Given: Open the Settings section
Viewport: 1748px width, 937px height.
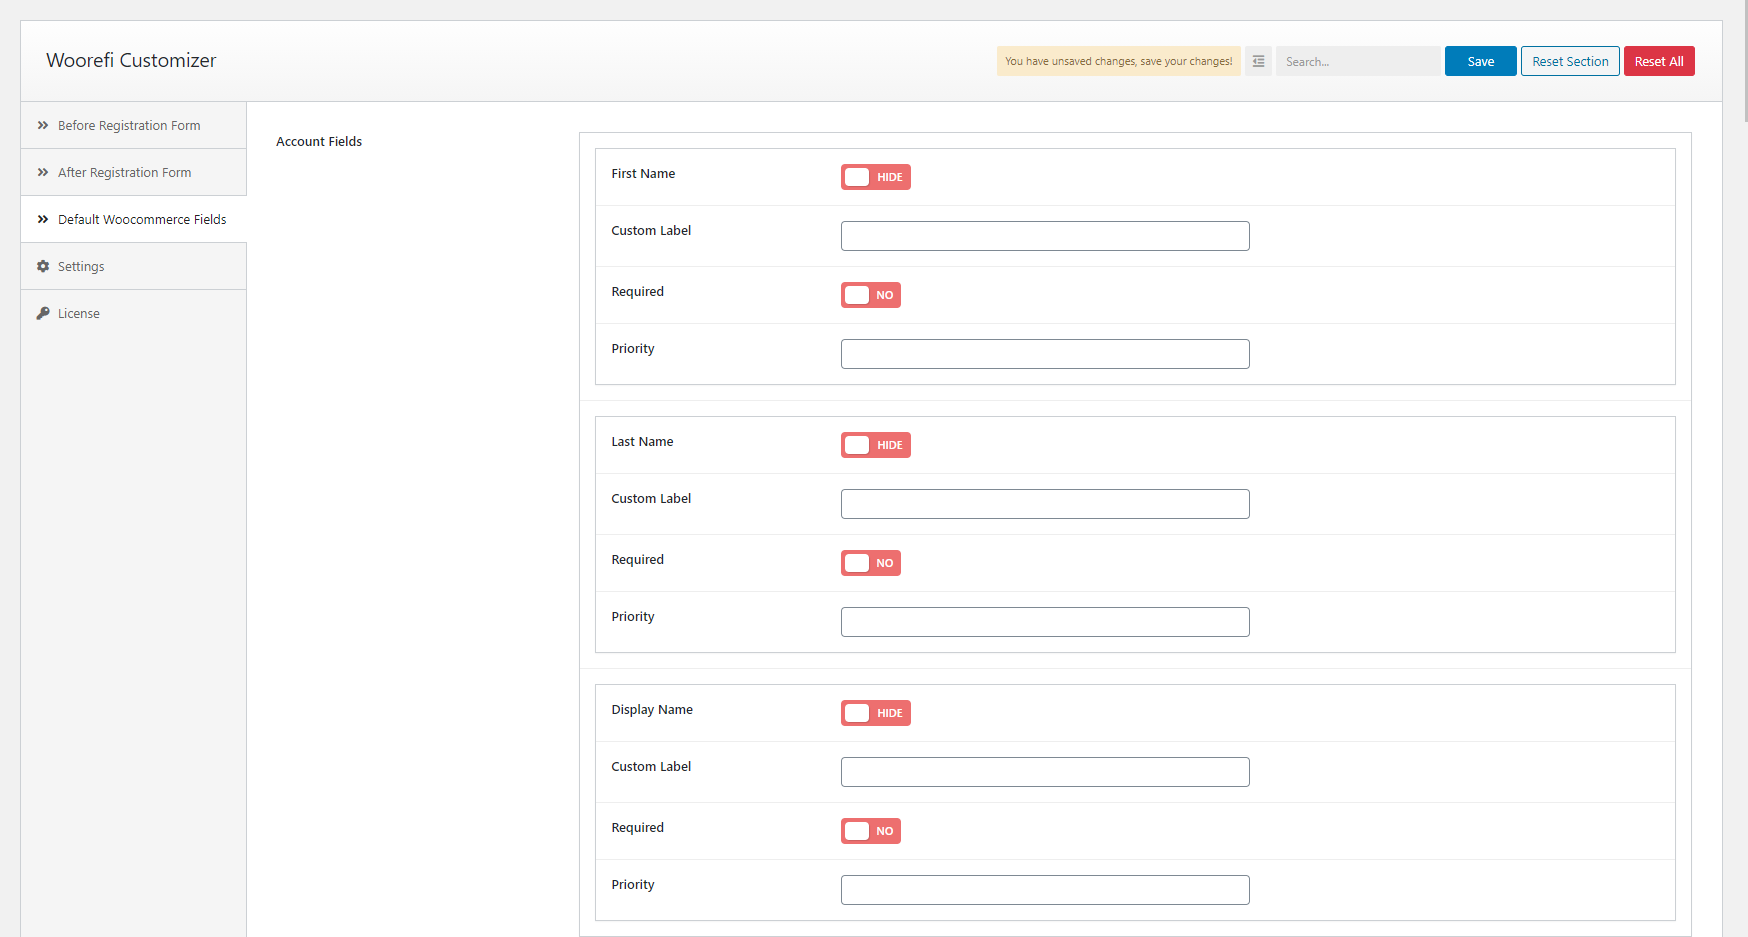Looking at the screenshot, I should [80, 266].
